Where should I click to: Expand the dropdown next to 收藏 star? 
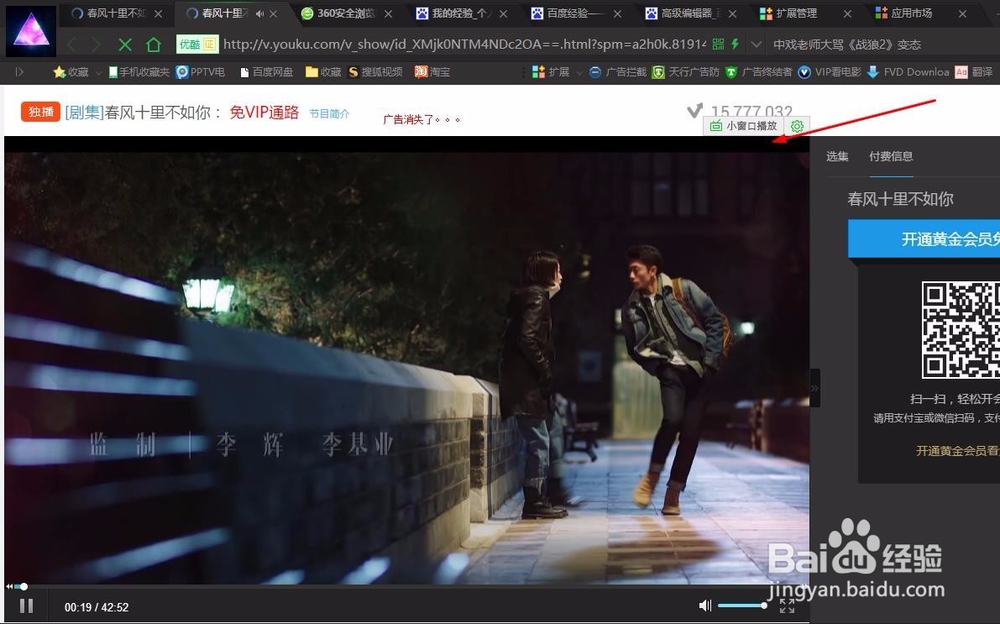98,73
